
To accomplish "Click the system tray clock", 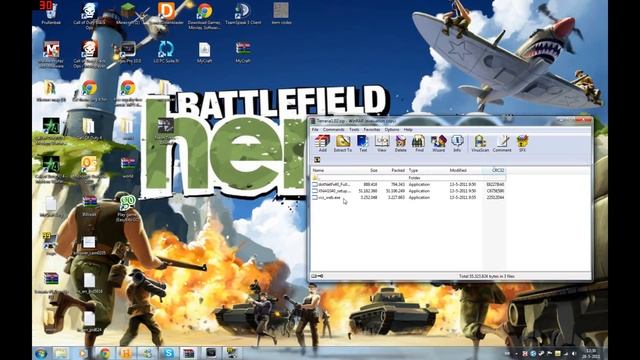I will 591,353.
